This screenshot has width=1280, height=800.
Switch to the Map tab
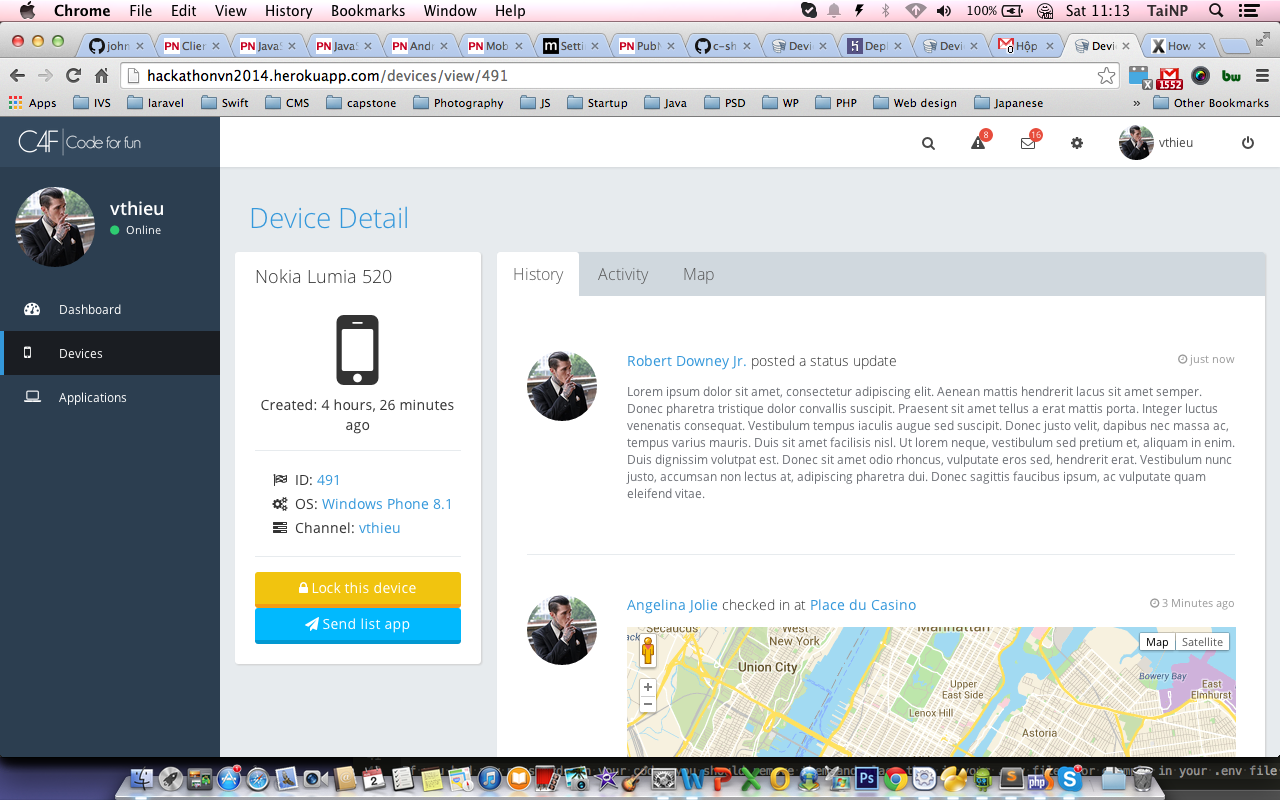(698, 274)
